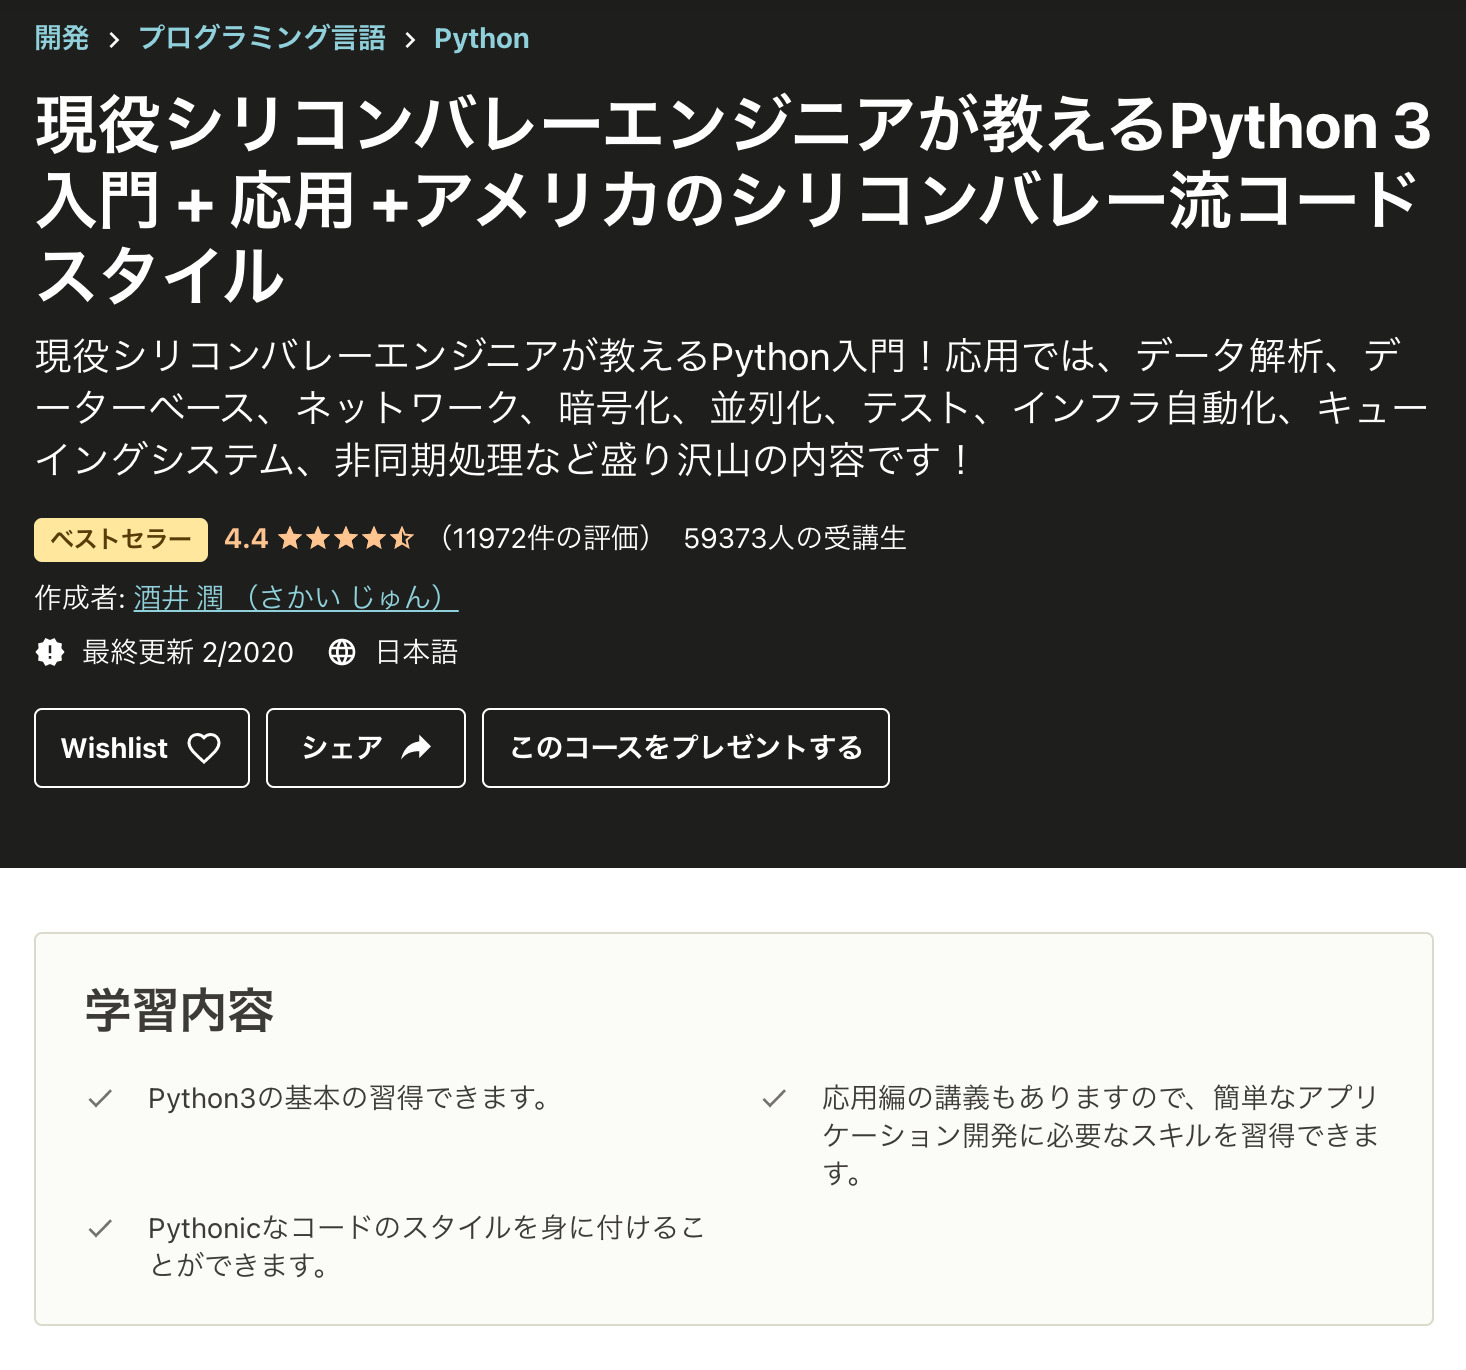Click このコースをプレゼントする gift button
This screenshot has width=1466, height=1370.
686,748
